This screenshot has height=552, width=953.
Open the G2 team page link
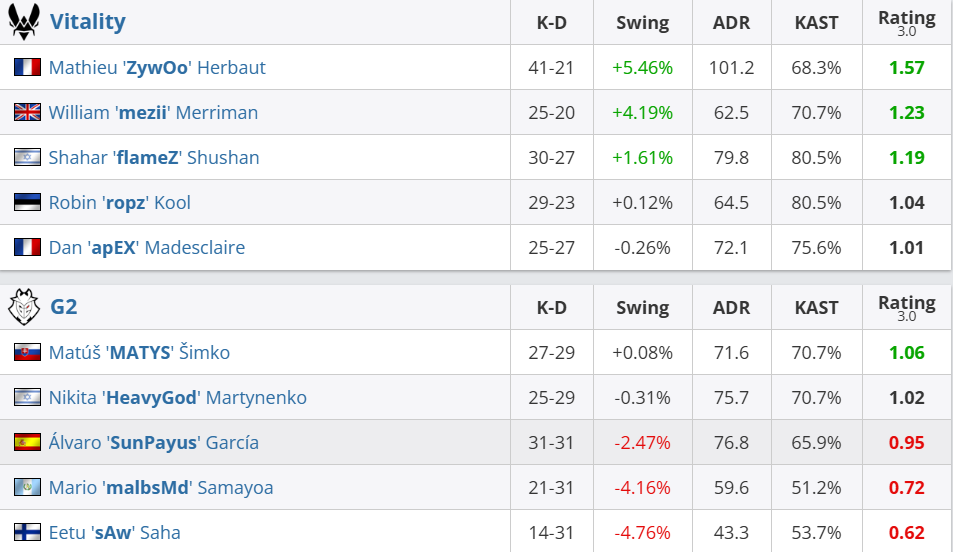63,307
